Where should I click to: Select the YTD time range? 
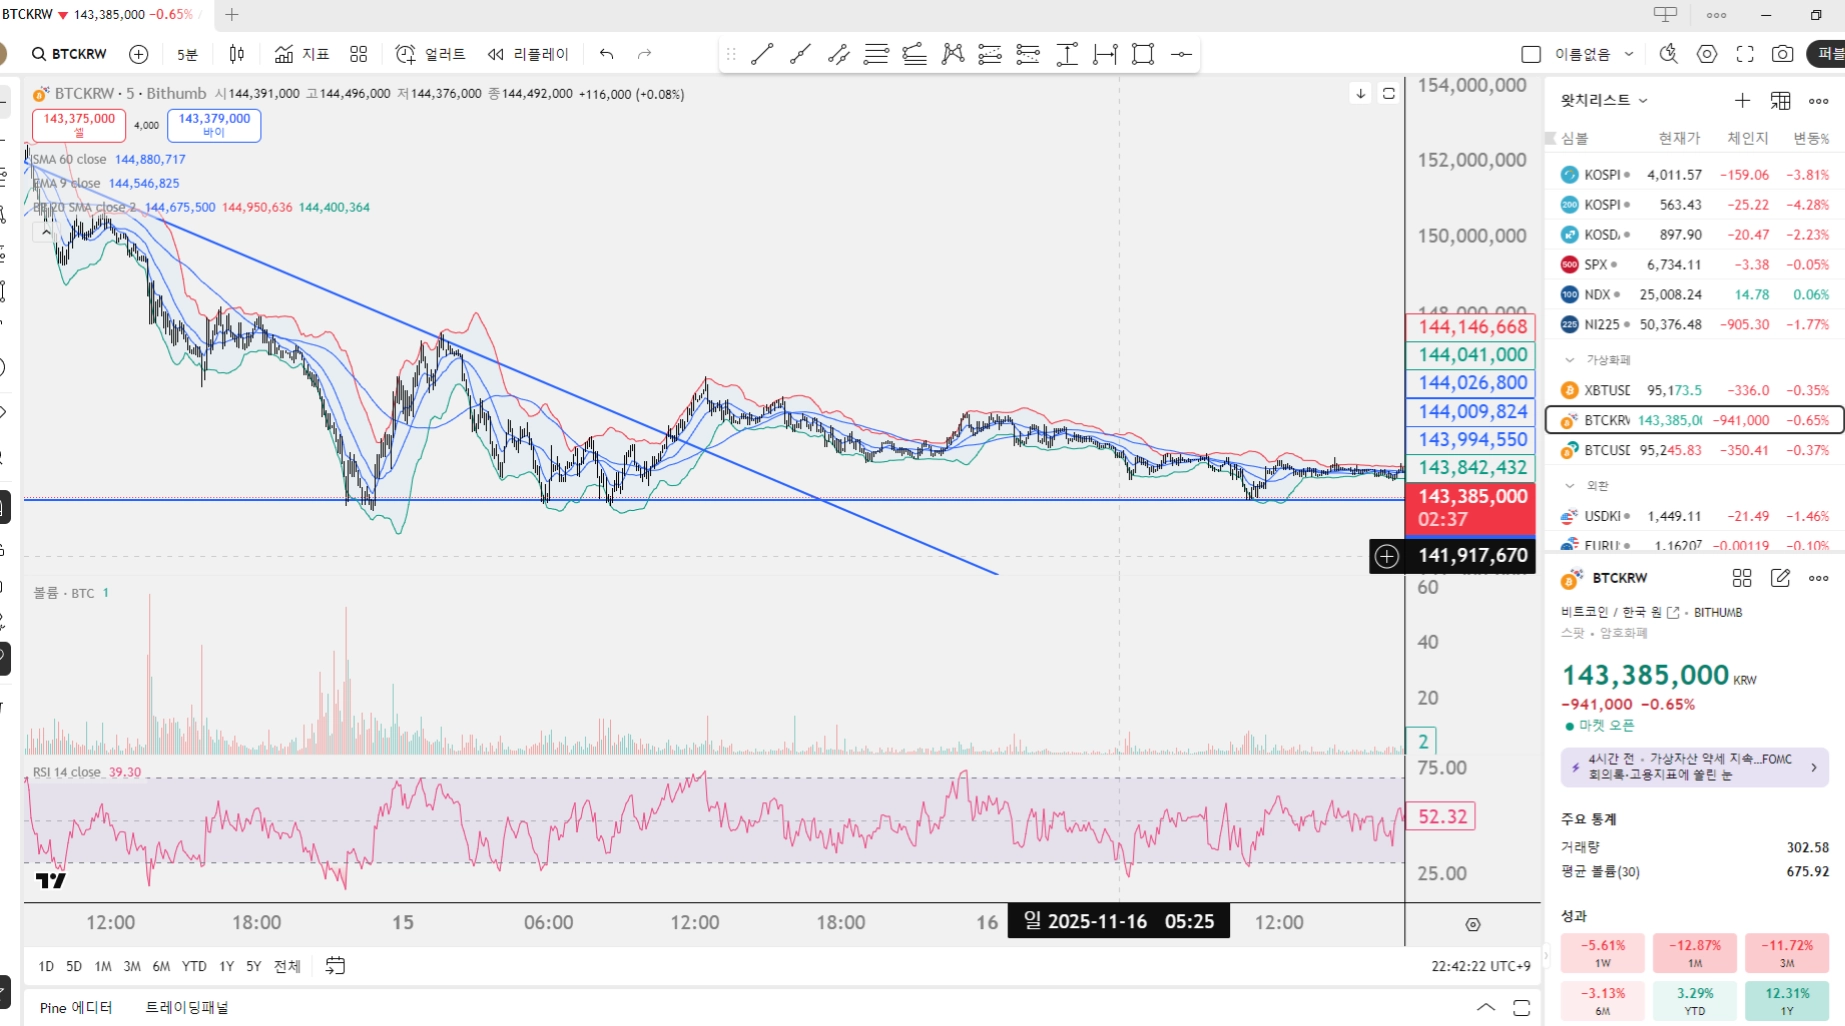tap(194, 966)
